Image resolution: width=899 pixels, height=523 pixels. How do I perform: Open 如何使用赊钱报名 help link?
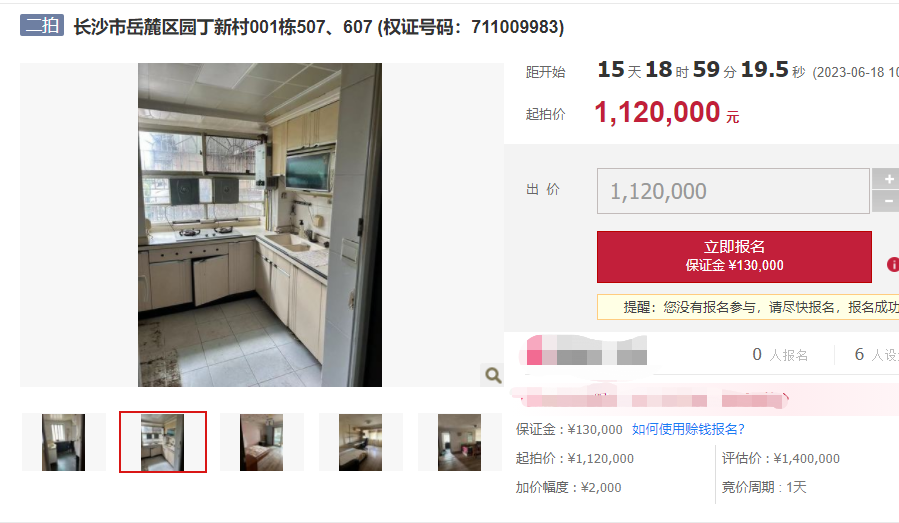click(688, 429)
